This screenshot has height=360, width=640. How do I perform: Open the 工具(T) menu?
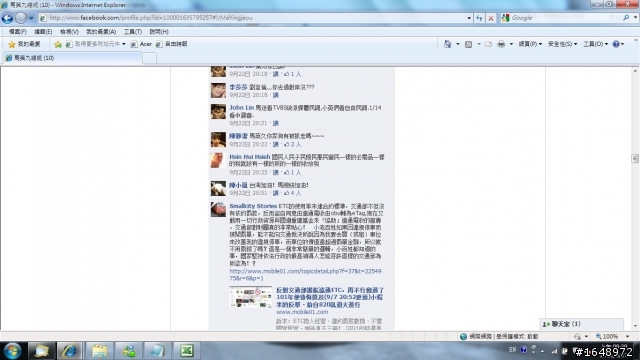(133, 32)
